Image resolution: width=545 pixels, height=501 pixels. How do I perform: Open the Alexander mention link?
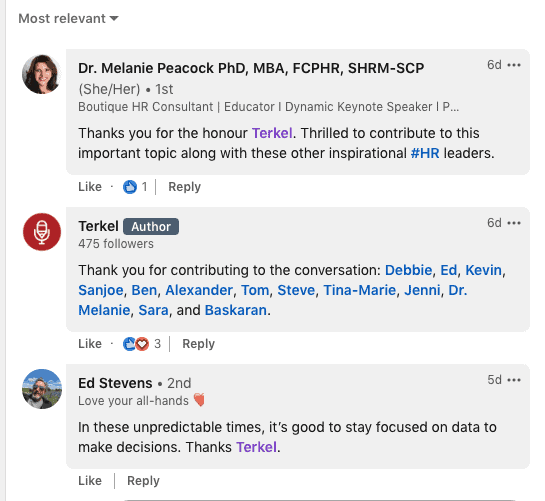199,290
